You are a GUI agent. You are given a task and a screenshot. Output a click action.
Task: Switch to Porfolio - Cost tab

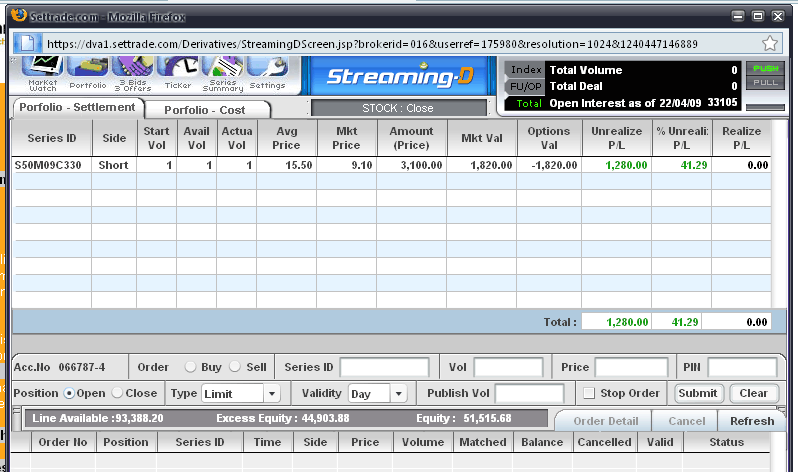click(205, 110)
